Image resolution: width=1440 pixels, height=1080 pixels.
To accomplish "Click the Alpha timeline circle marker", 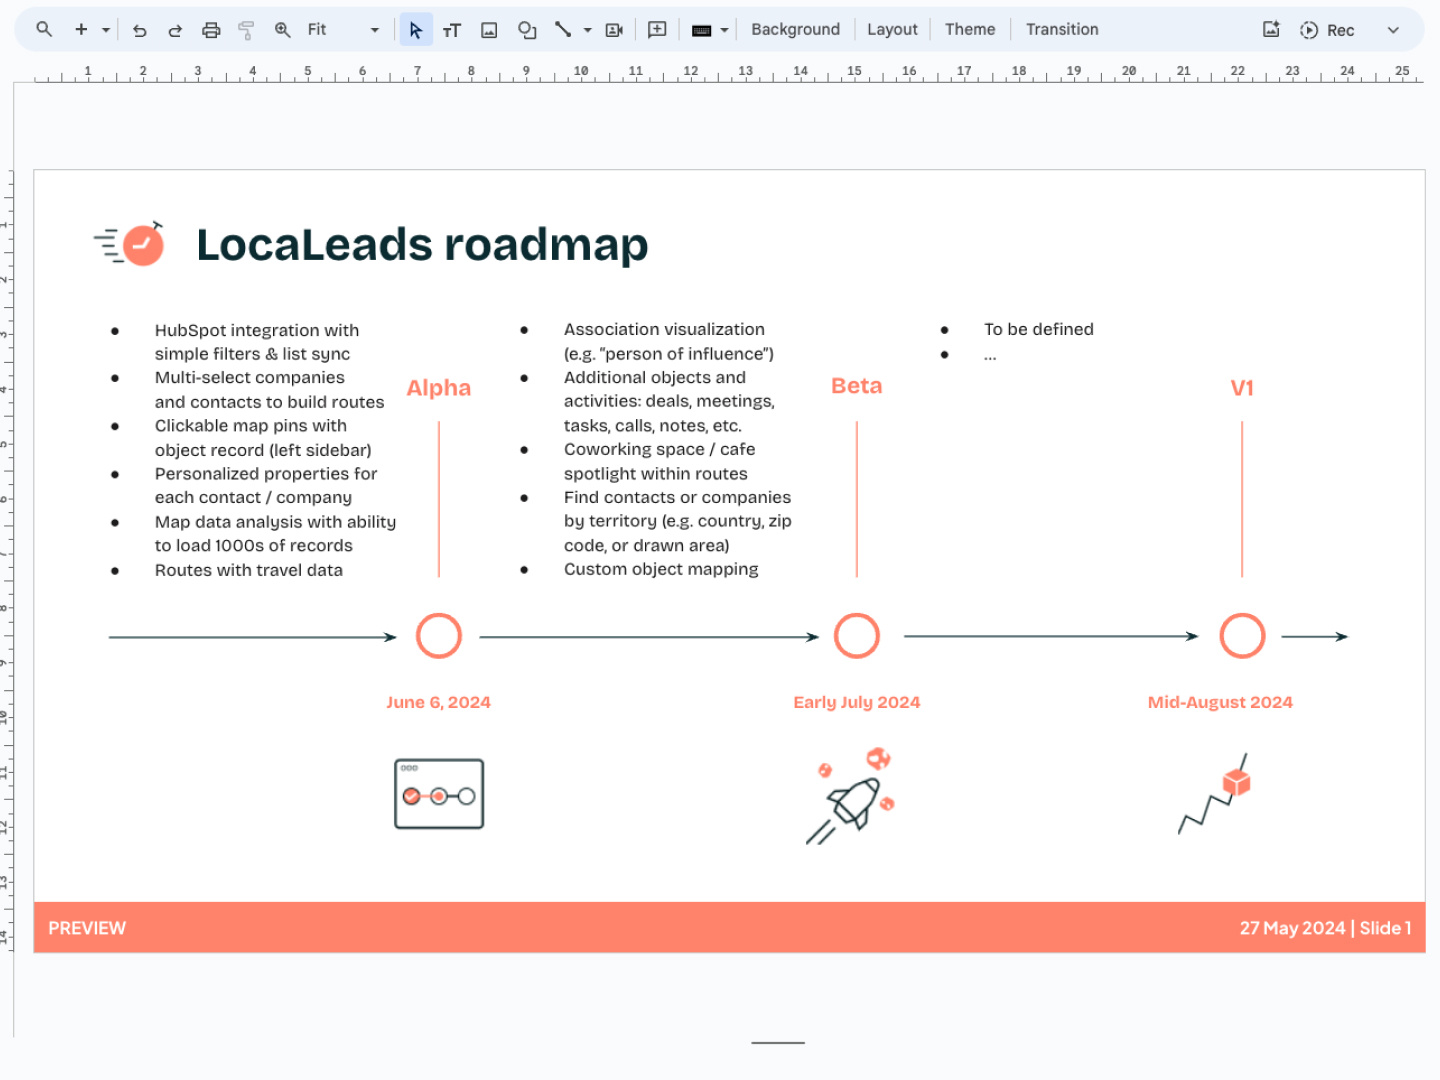I will pyautogui.click(x=439, y=636).
